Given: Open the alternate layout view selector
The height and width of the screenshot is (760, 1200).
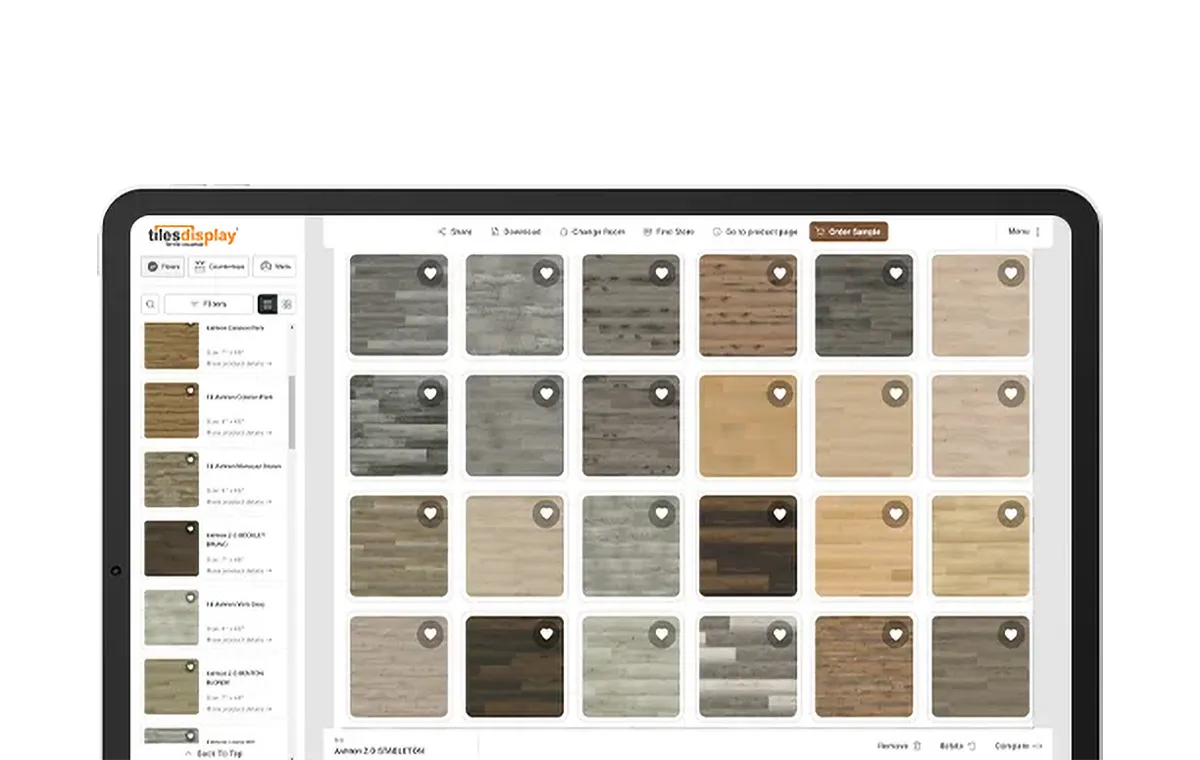Looking at the screenshot, I should point(287,304).
